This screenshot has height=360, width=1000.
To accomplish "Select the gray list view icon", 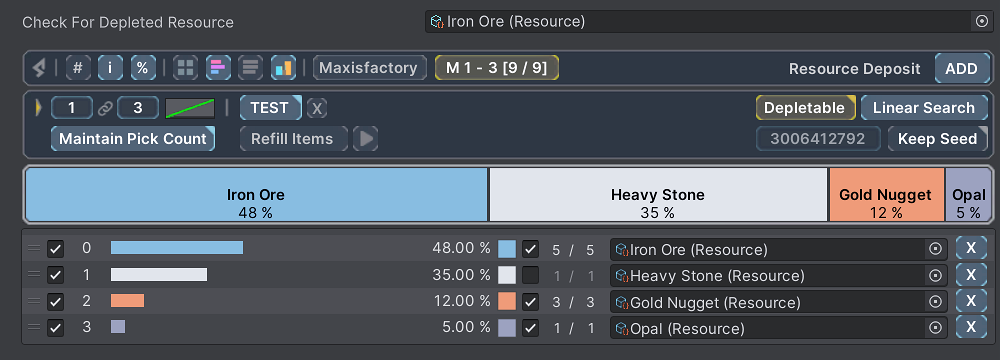I will [251, 68].
